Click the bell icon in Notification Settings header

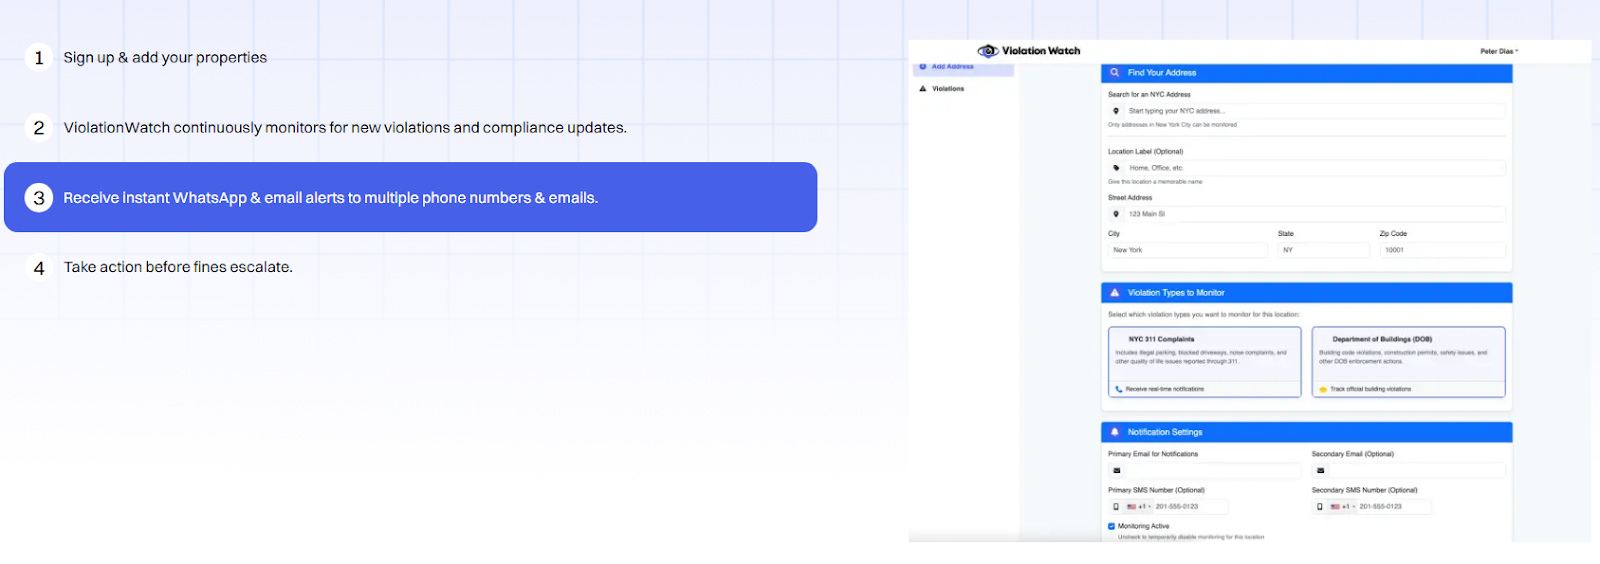[x=1114, y=432]
